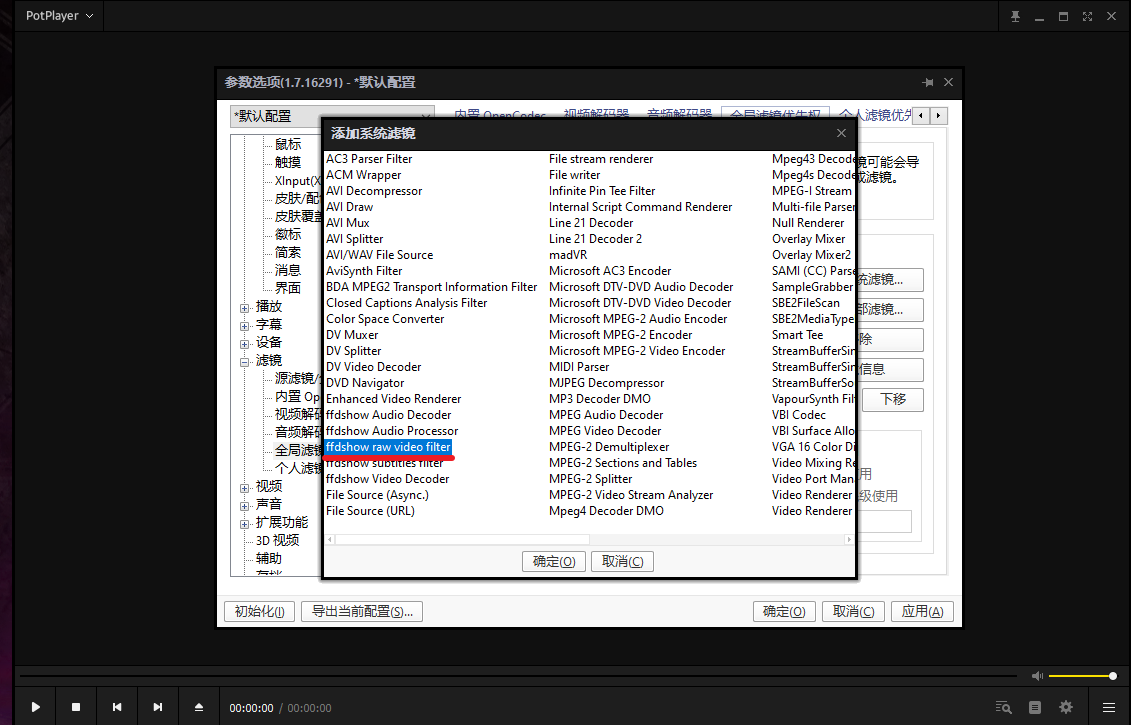
Task: Mute audio via the speaker icon
Action: (x=1038, y=676)
